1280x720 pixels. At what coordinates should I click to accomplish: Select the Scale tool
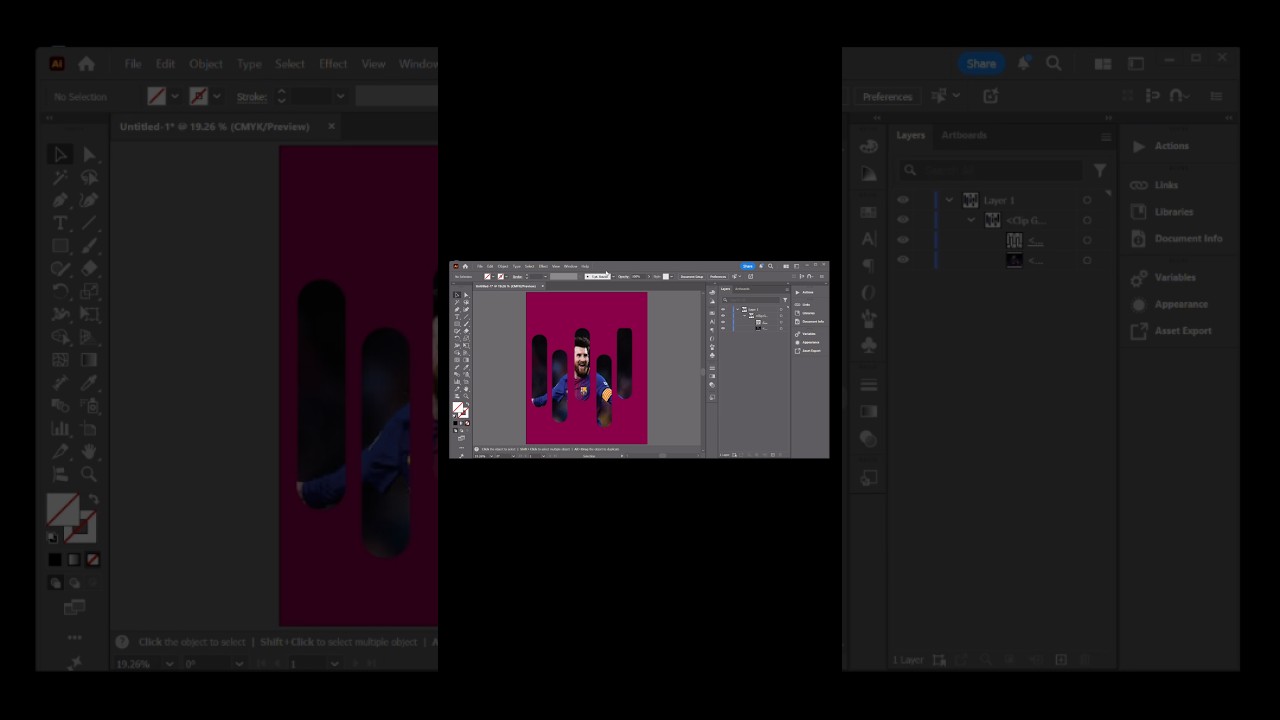coord(89,292)
